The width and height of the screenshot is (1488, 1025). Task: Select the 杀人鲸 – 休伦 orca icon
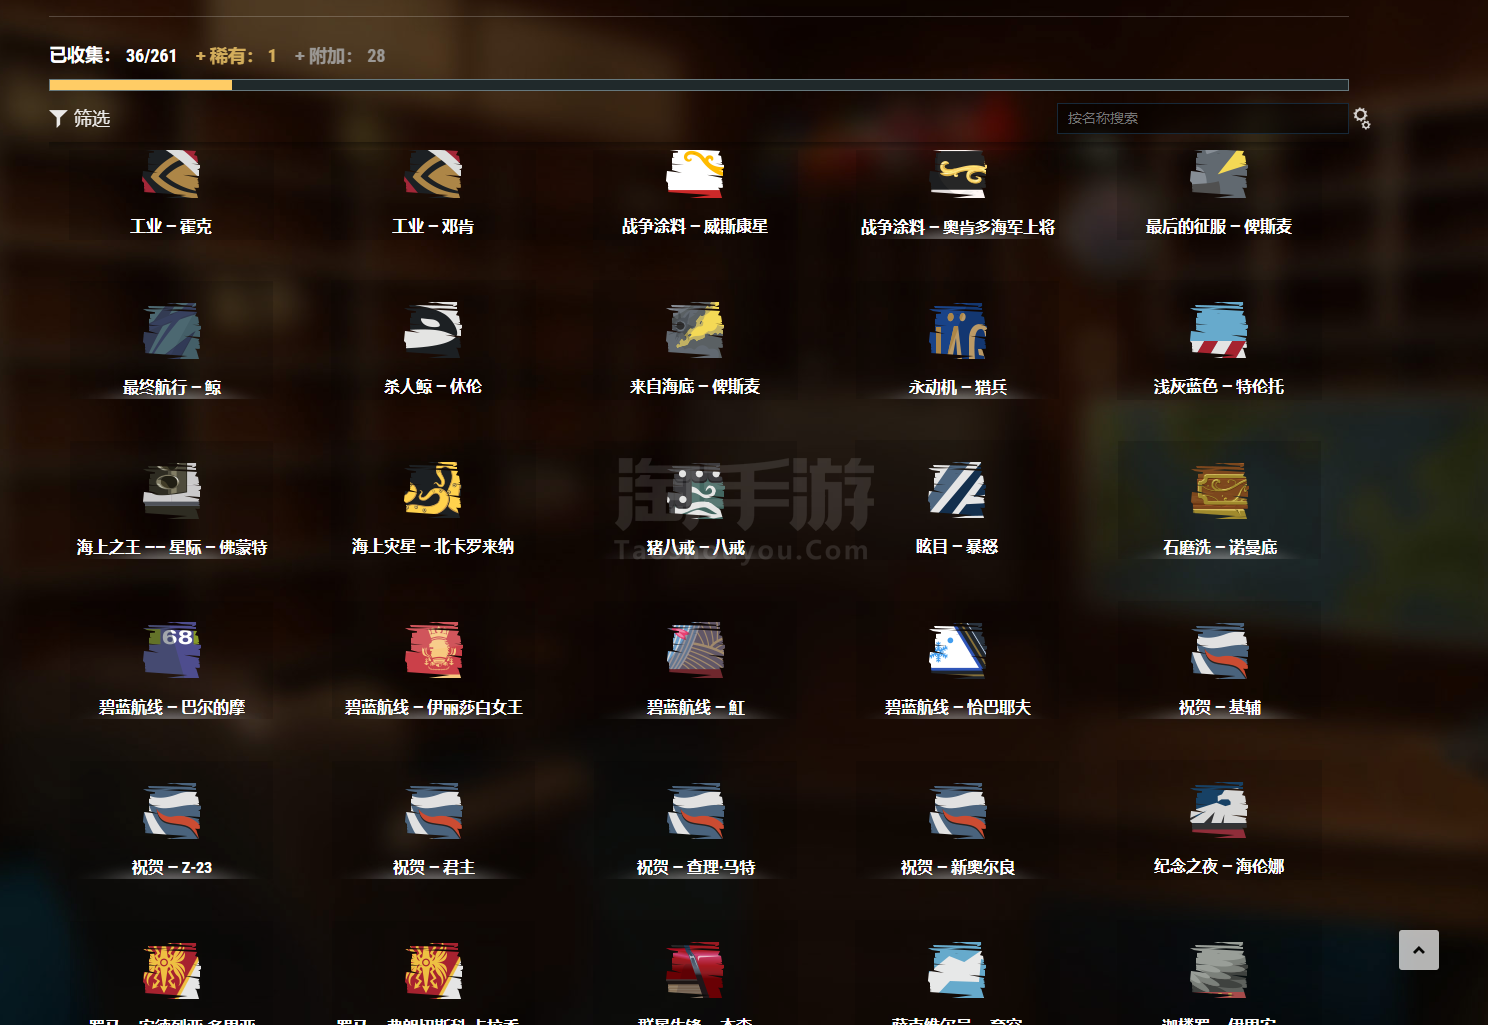tap(433, 330)
